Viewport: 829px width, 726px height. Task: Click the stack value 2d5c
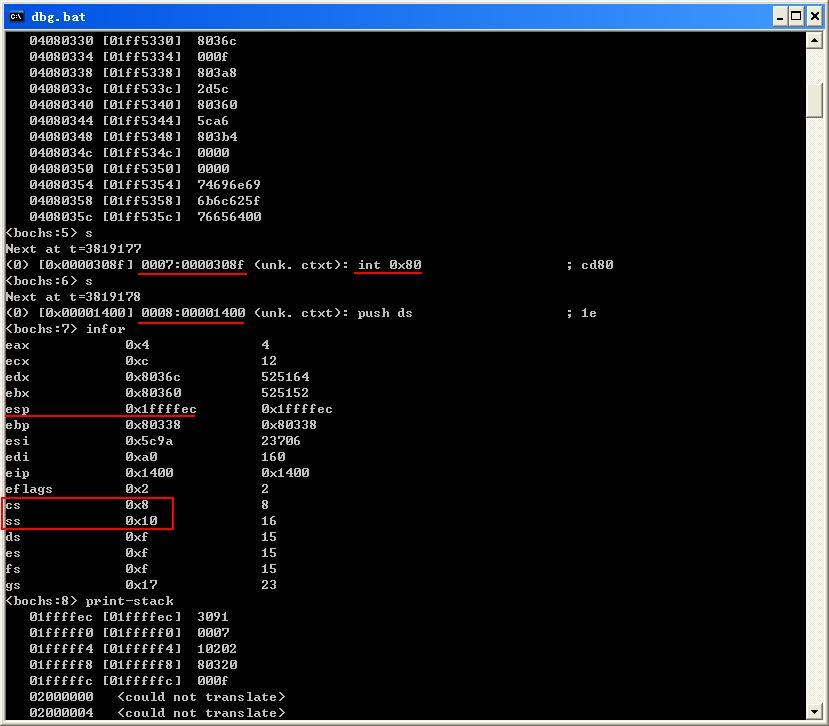213,89
